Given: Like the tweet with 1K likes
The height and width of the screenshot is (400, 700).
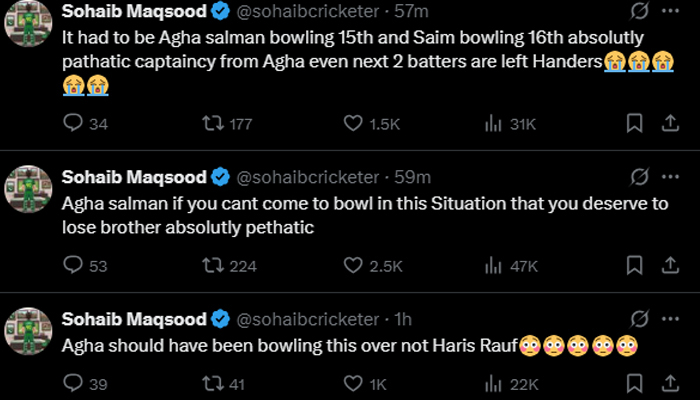Looking at the screenshot, I should pos(352,383).
